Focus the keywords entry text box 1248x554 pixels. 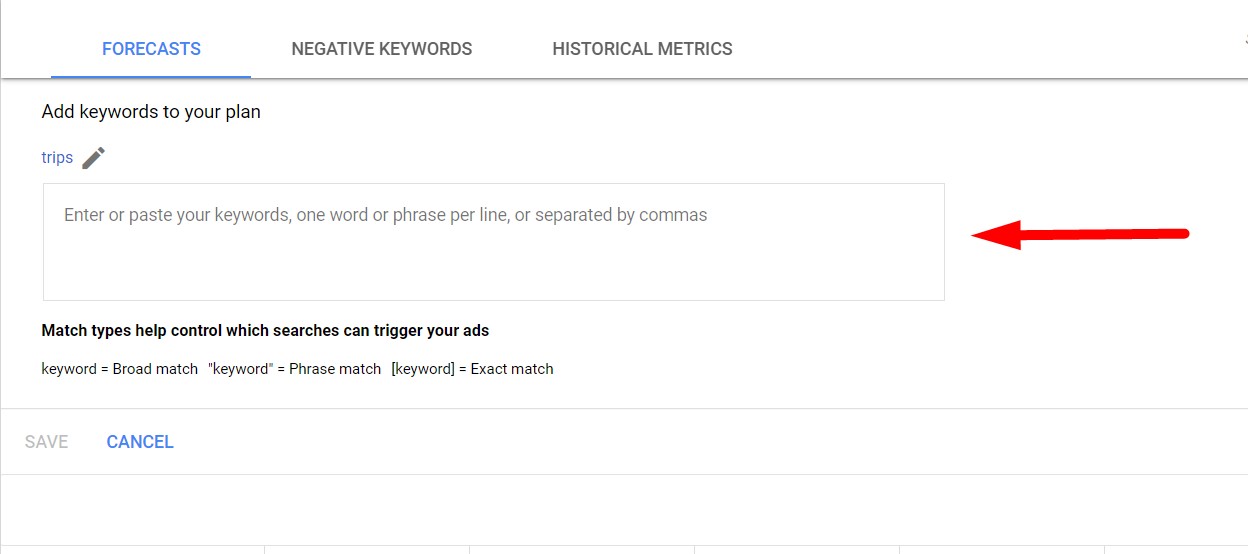[494, 242]
